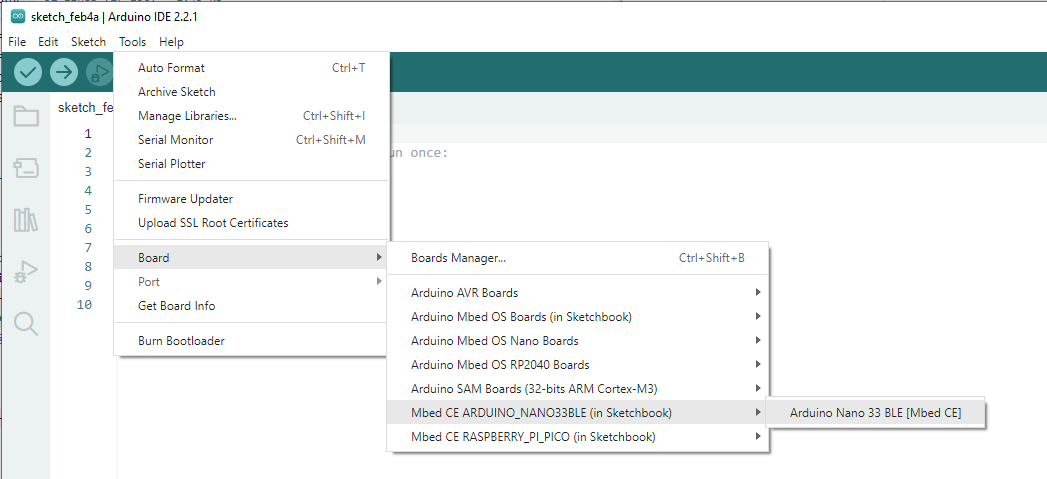The height and width of the screenshot is (479, 1047).
Task: Open the Debug sidebar panel icon
Action: point(26,271)
